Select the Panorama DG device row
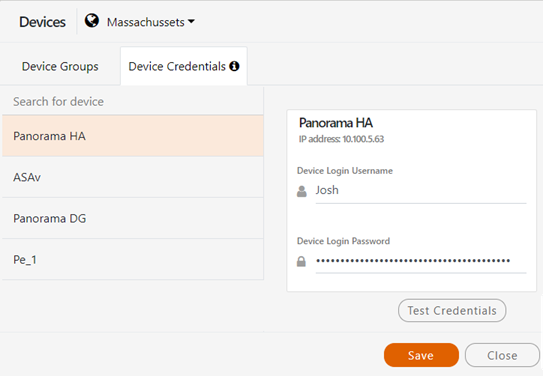 pos(133,218)
